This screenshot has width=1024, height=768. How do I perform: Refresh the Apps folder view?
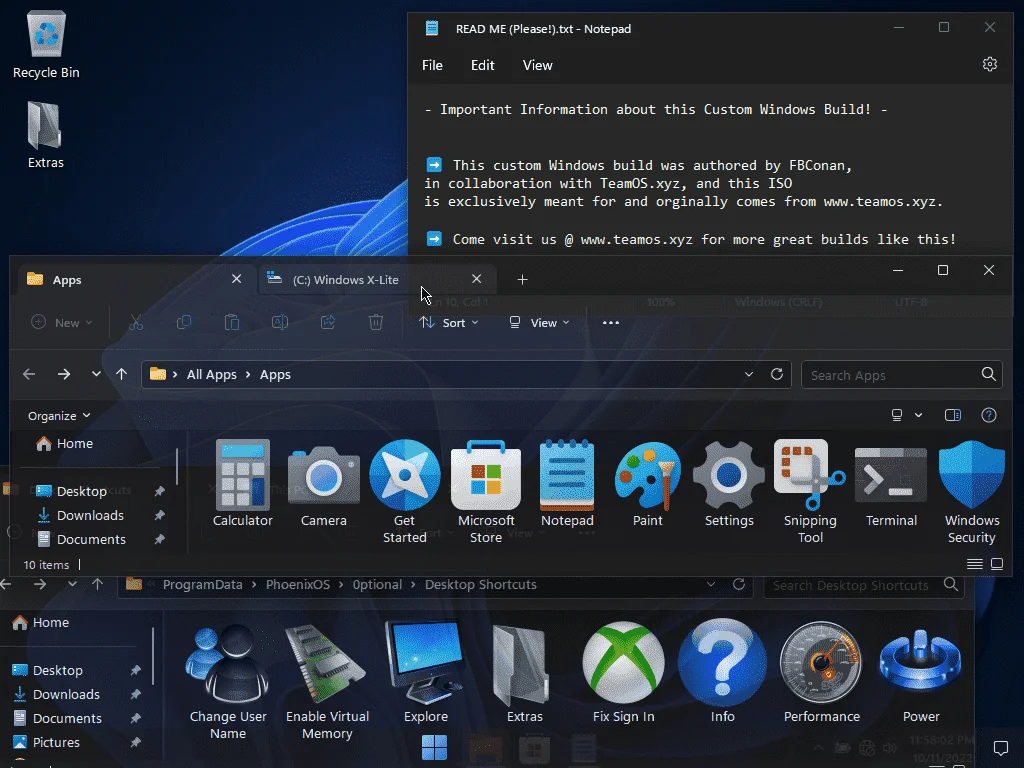pos(776,374)
